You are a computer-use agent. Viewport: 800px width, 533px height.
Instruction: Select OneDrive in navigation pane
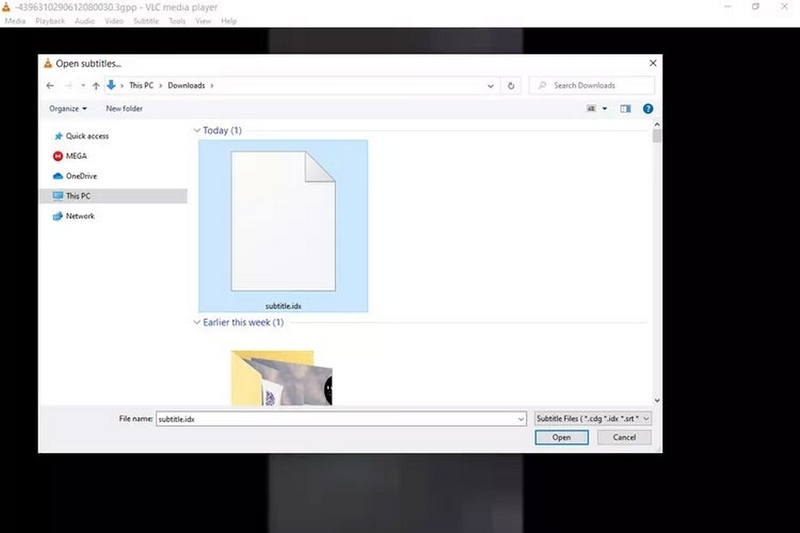click(x=75, y=176)
